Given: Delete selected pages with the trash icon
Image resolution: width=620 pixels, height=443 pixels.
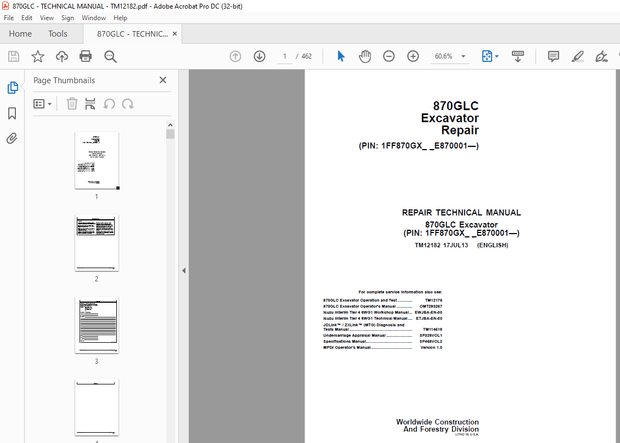Looking at the screenshot, I should [x=72, y=104].
